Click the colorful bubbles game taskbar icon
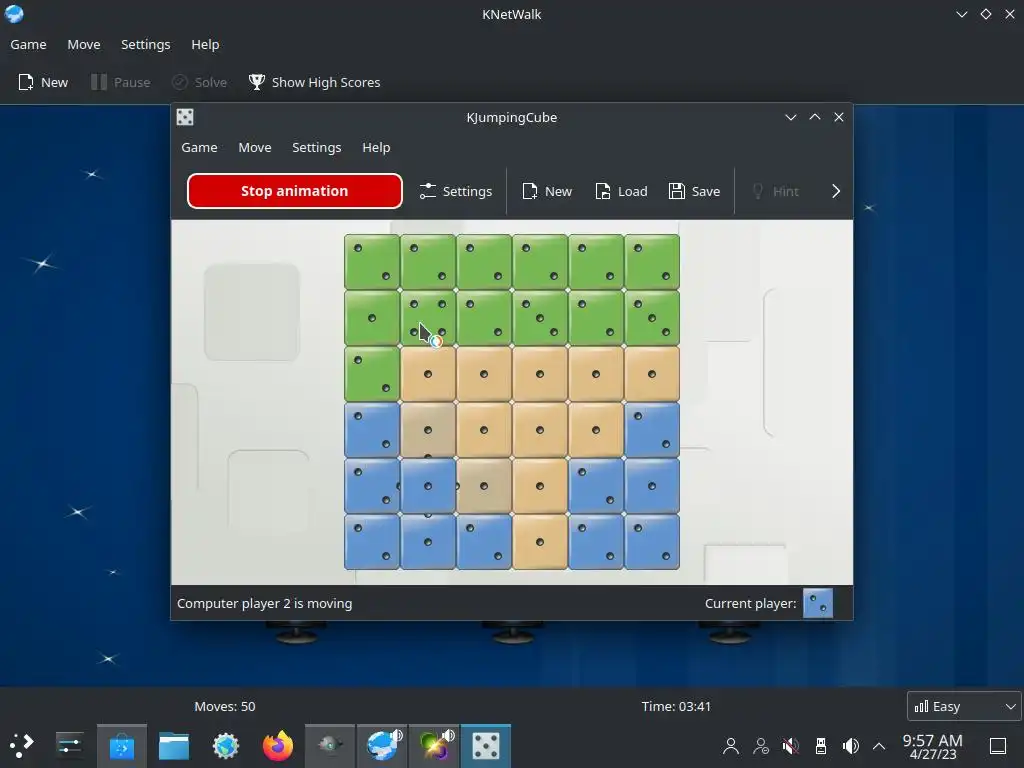Image resolution: width=1024 pixels, height=768 pixels. 434,746
